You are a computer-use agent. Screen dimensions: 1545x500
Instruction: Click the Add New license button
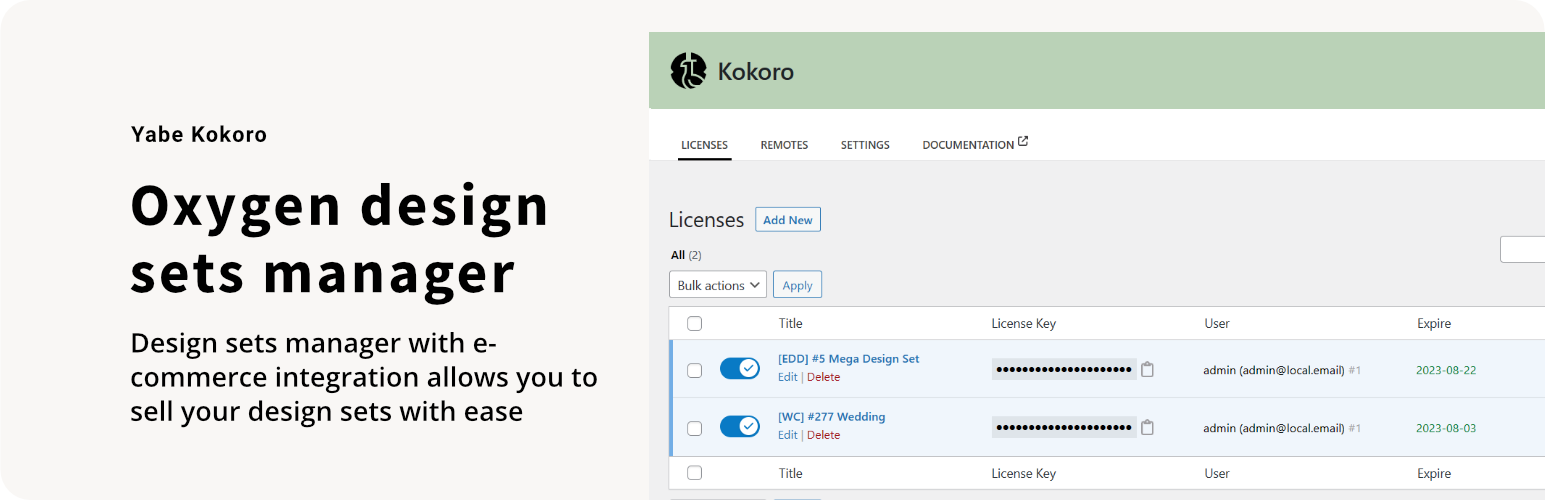[787, 220]
